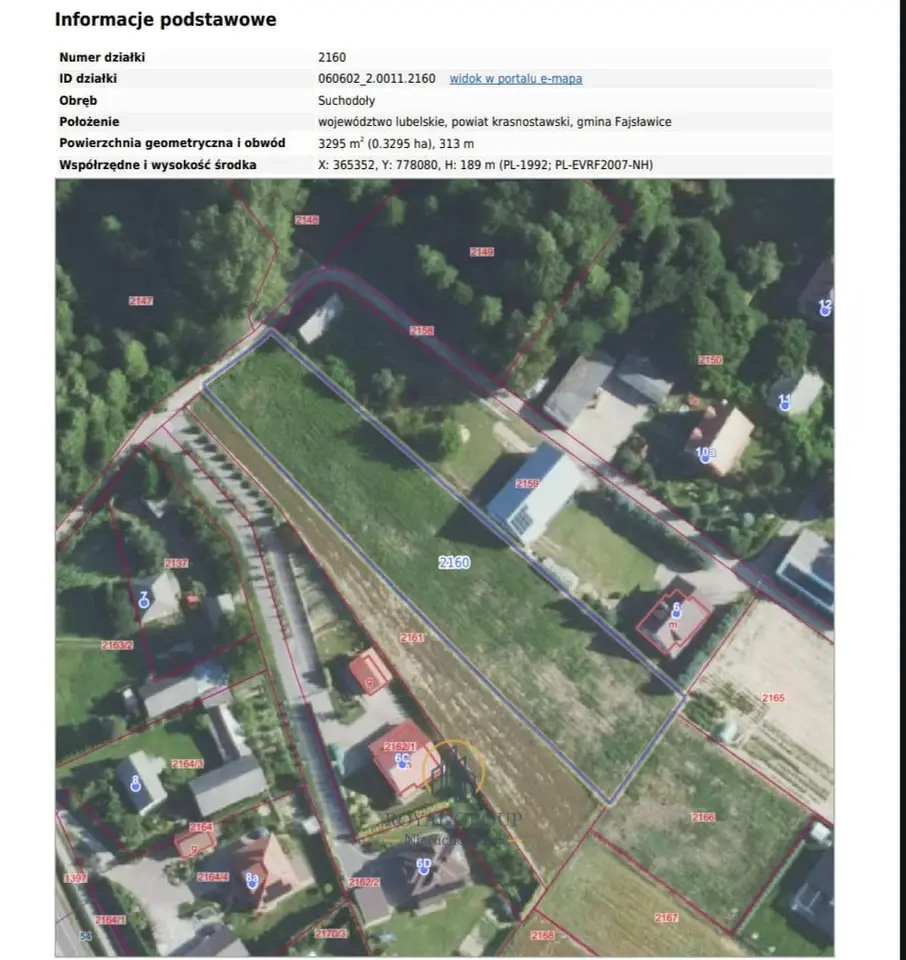Screen dimensions: 906x960
Task: Click the 'Obręb' row label
Action: point(78,100)
